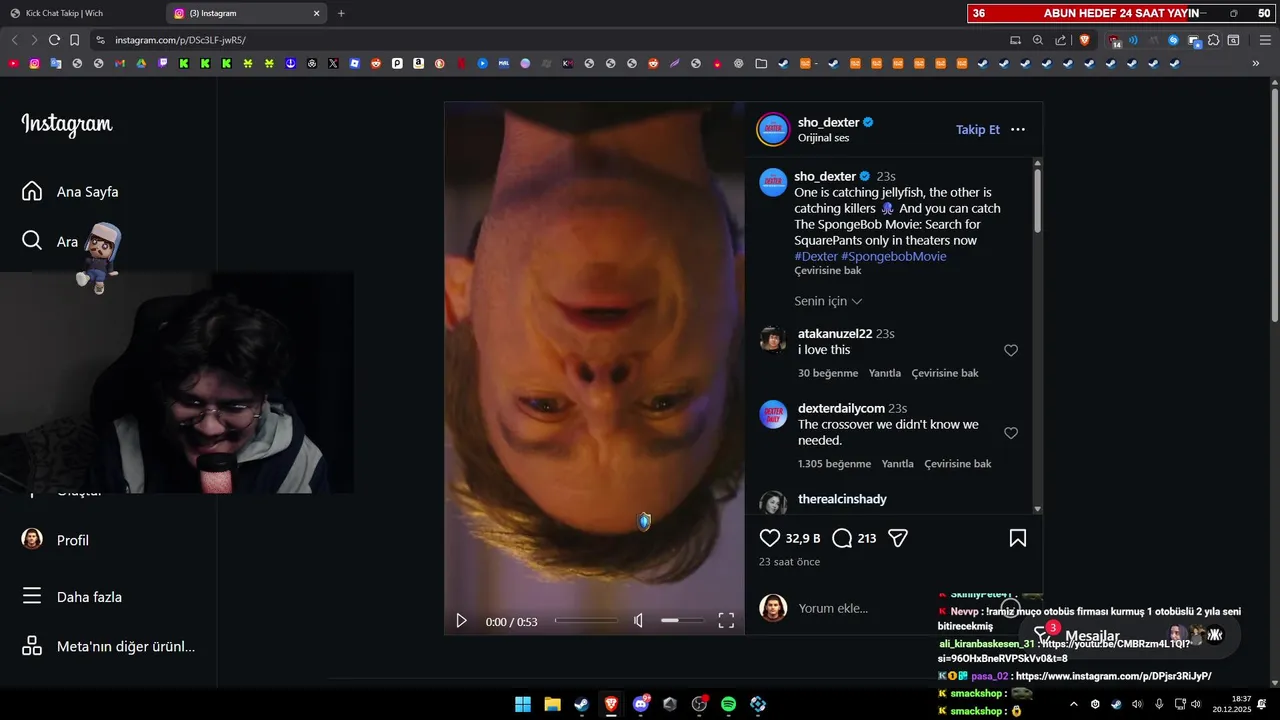Save the post with bookmark icon

click(1018, 538)
